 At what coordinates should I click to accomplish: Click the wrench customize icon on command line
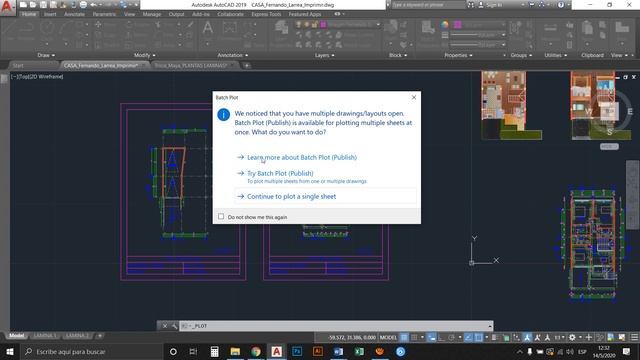[174, 326]
